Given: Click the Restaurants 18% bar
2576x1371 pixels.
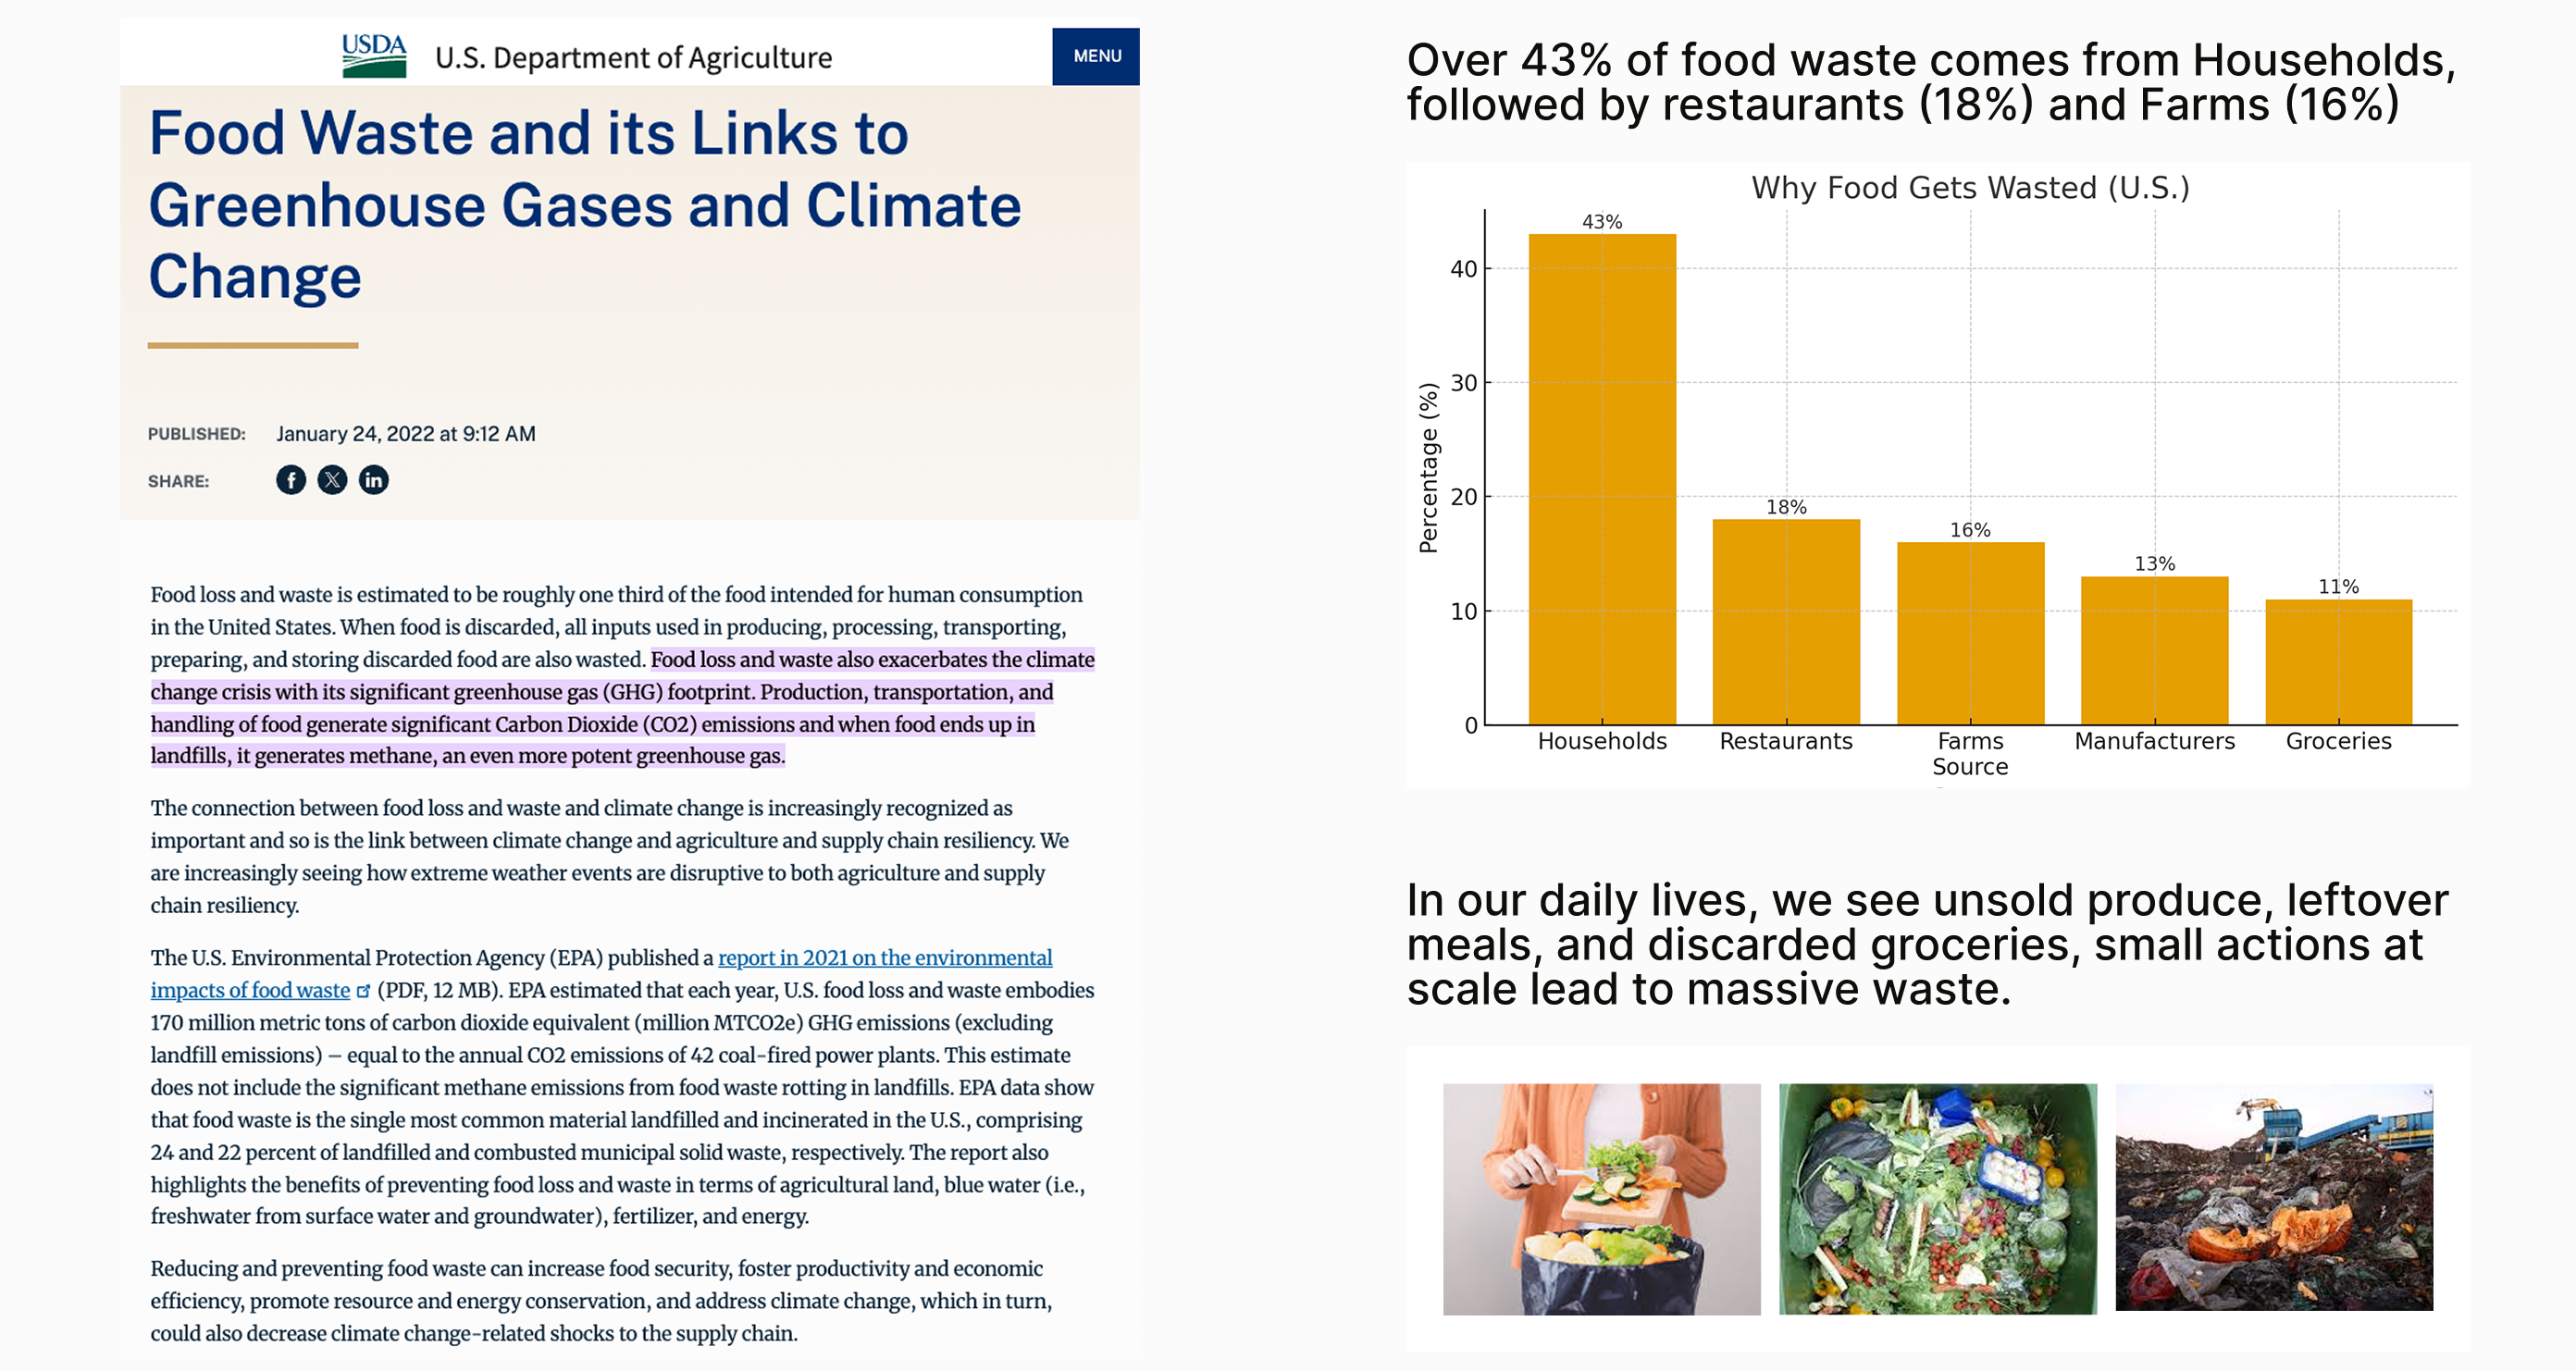Looking at the screenshot, I should pyautogui.click(x=1785, y=621).
